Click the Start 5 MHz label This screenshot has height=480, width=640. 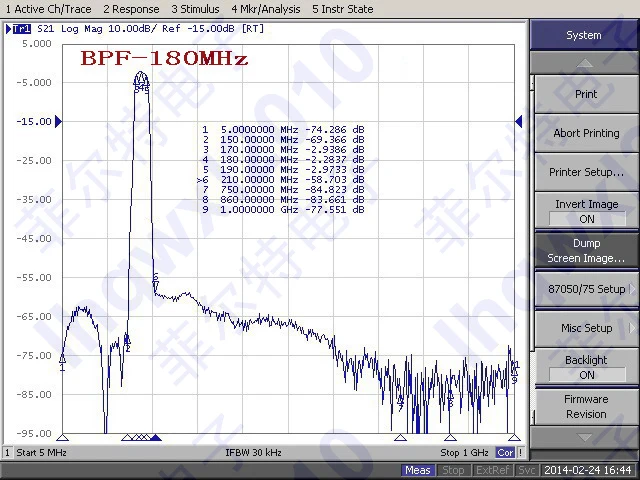41,453
